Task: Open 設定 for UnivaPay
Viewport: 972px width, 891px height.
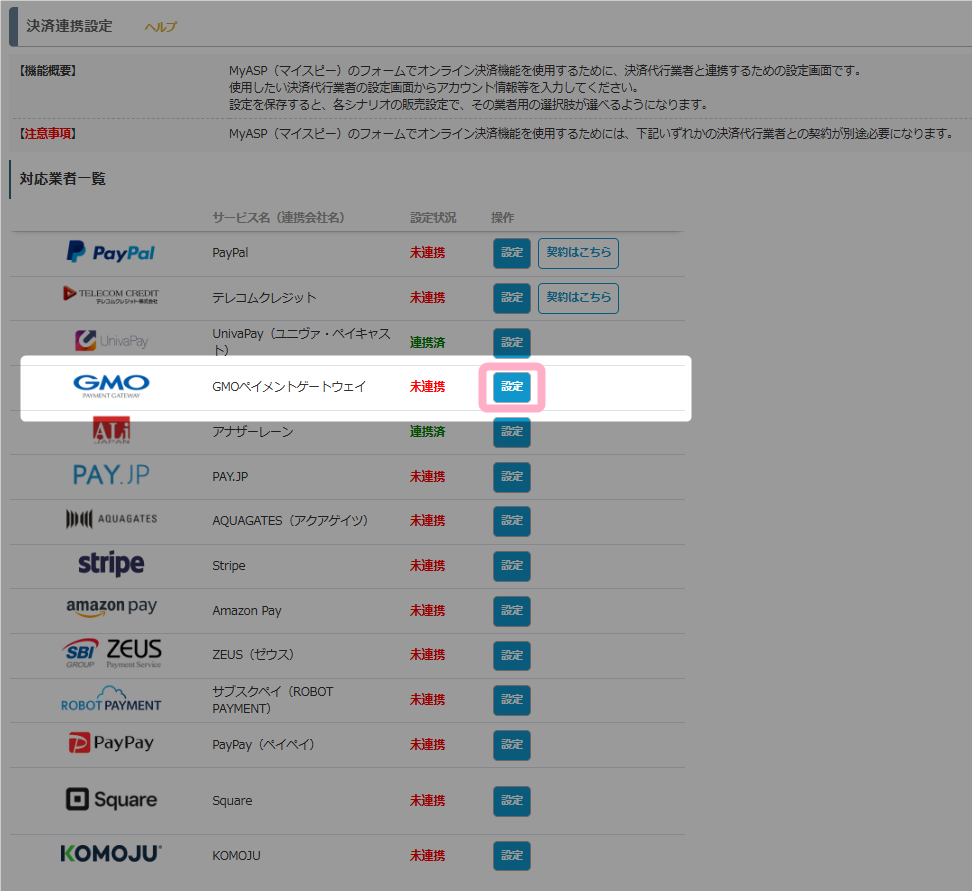Action: pos(512,342)
